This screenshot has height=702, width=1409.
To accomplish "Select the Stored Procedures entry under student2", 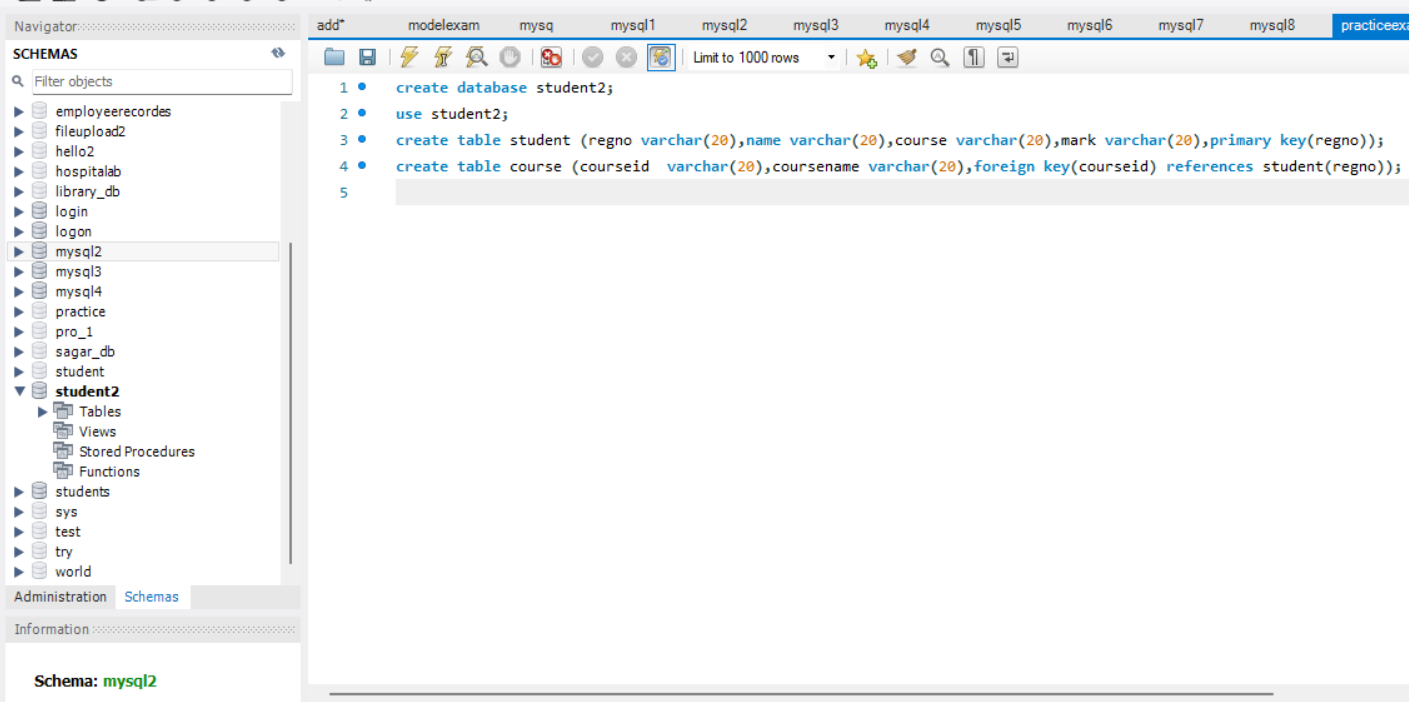I will 136,451.
